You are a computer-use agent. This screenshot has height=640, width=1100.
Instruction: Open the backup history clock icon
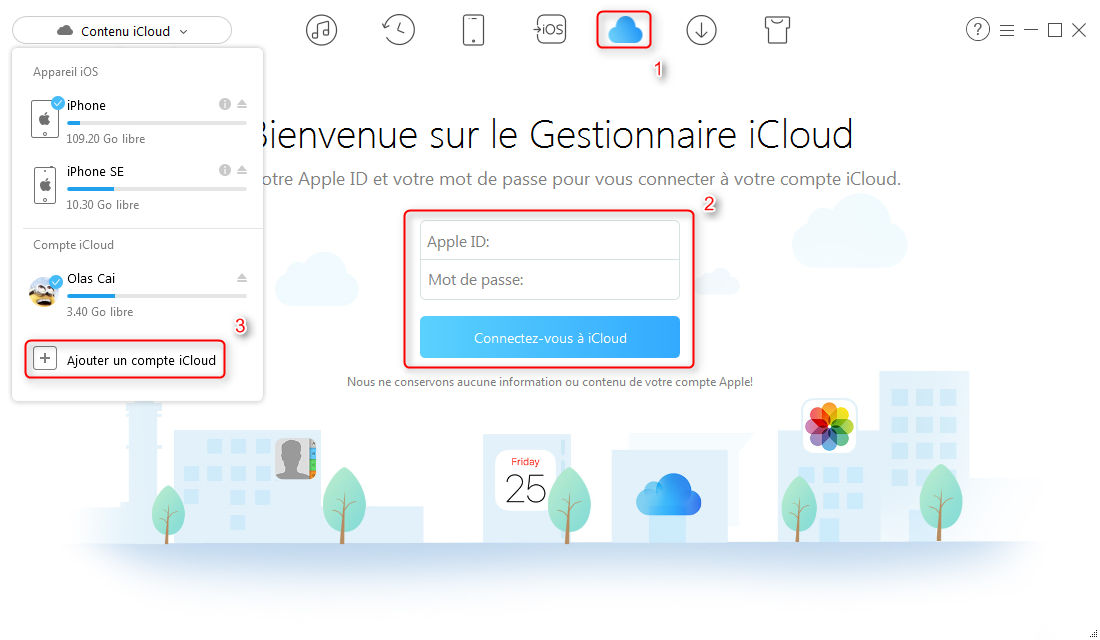tap(398, 29)
